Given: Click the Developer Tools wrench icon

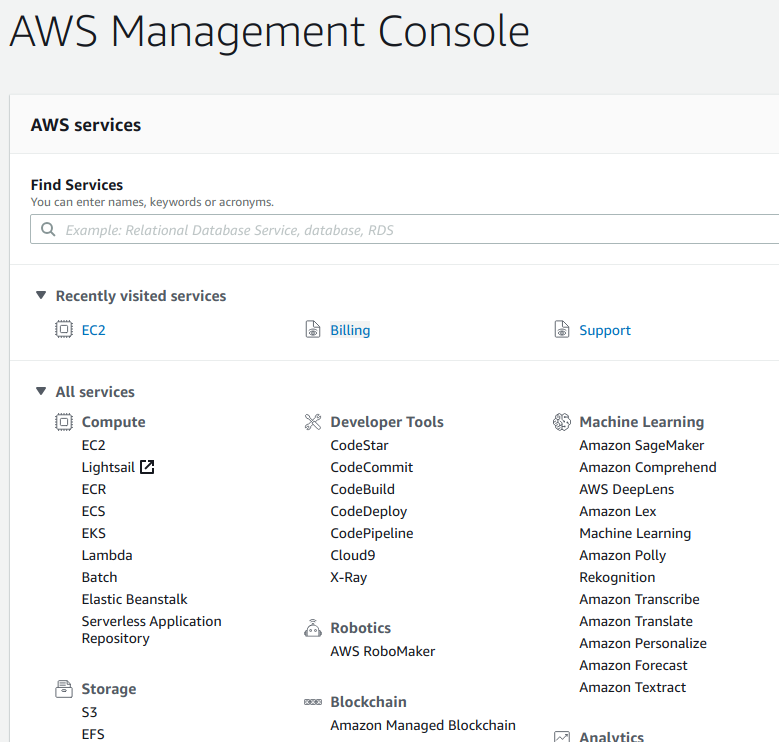Looking at the screenshot, I should coord(312,422).
